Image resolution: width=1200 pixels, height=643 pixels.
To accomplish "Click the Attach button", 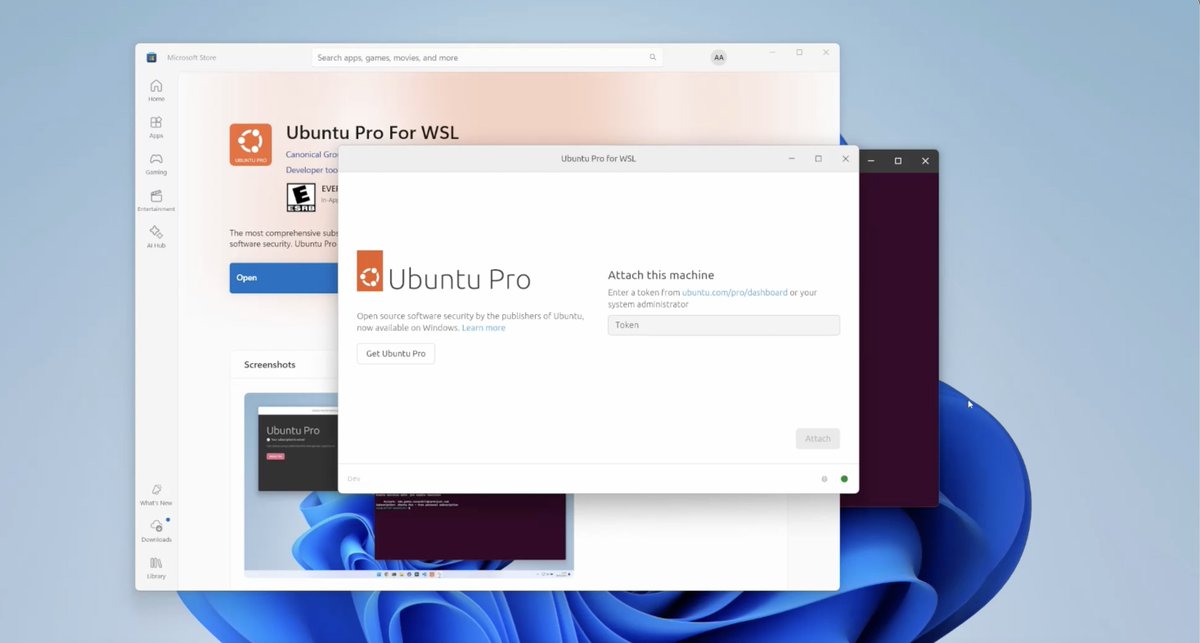I will (818, 438).
